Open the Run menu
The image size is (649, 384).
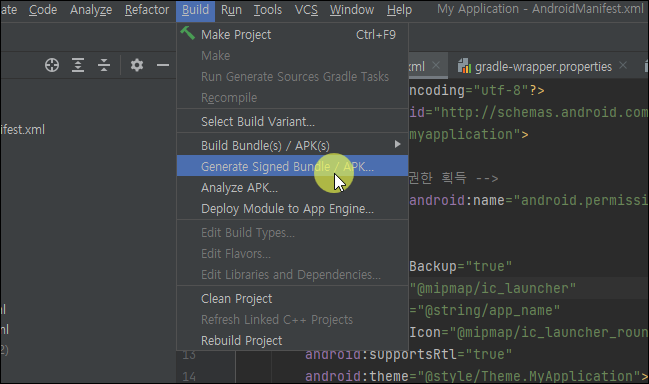(231, 10)
